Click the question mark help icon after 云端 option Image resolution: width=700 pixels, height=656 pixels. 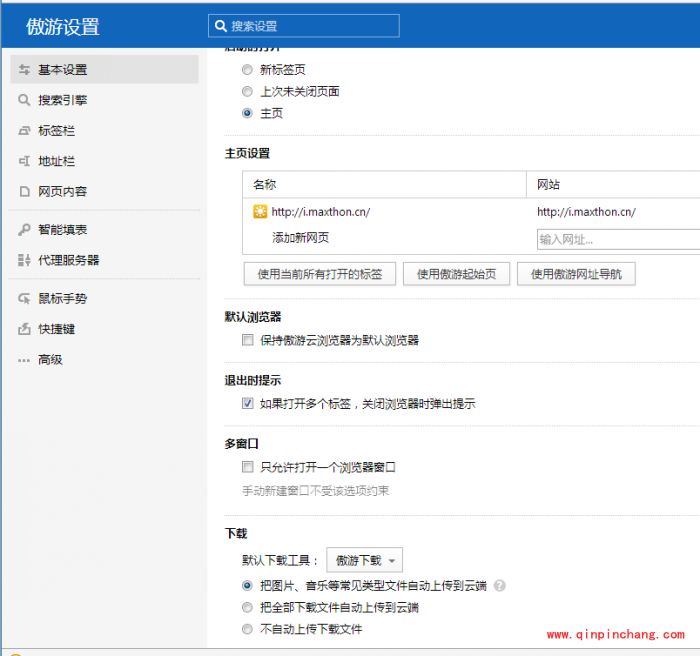point(500,585)
